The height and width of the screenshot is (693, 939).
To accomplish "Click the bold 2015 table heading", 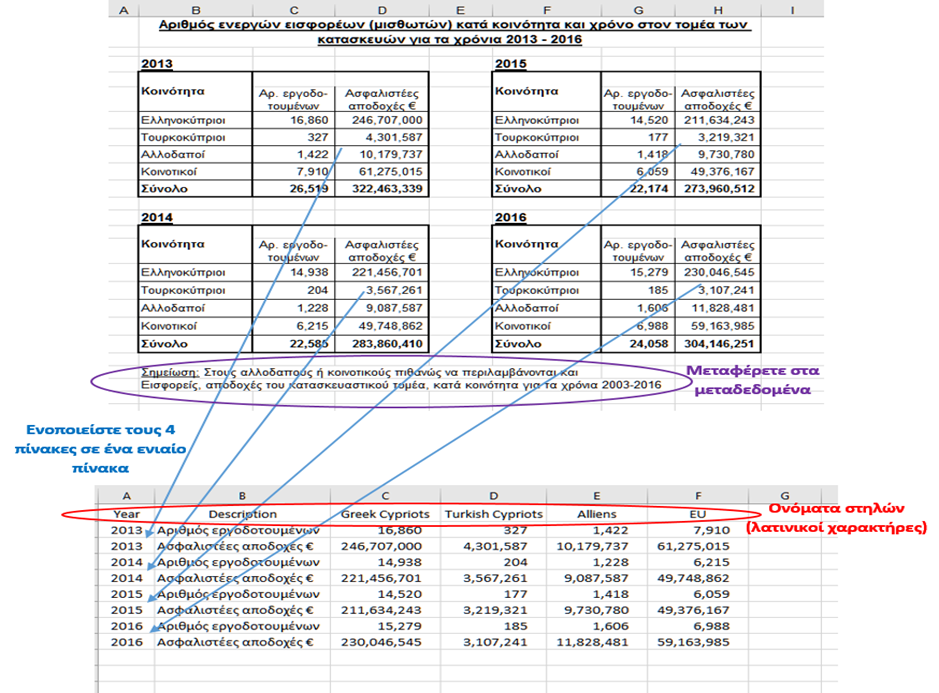I will (x=510, y=64).
